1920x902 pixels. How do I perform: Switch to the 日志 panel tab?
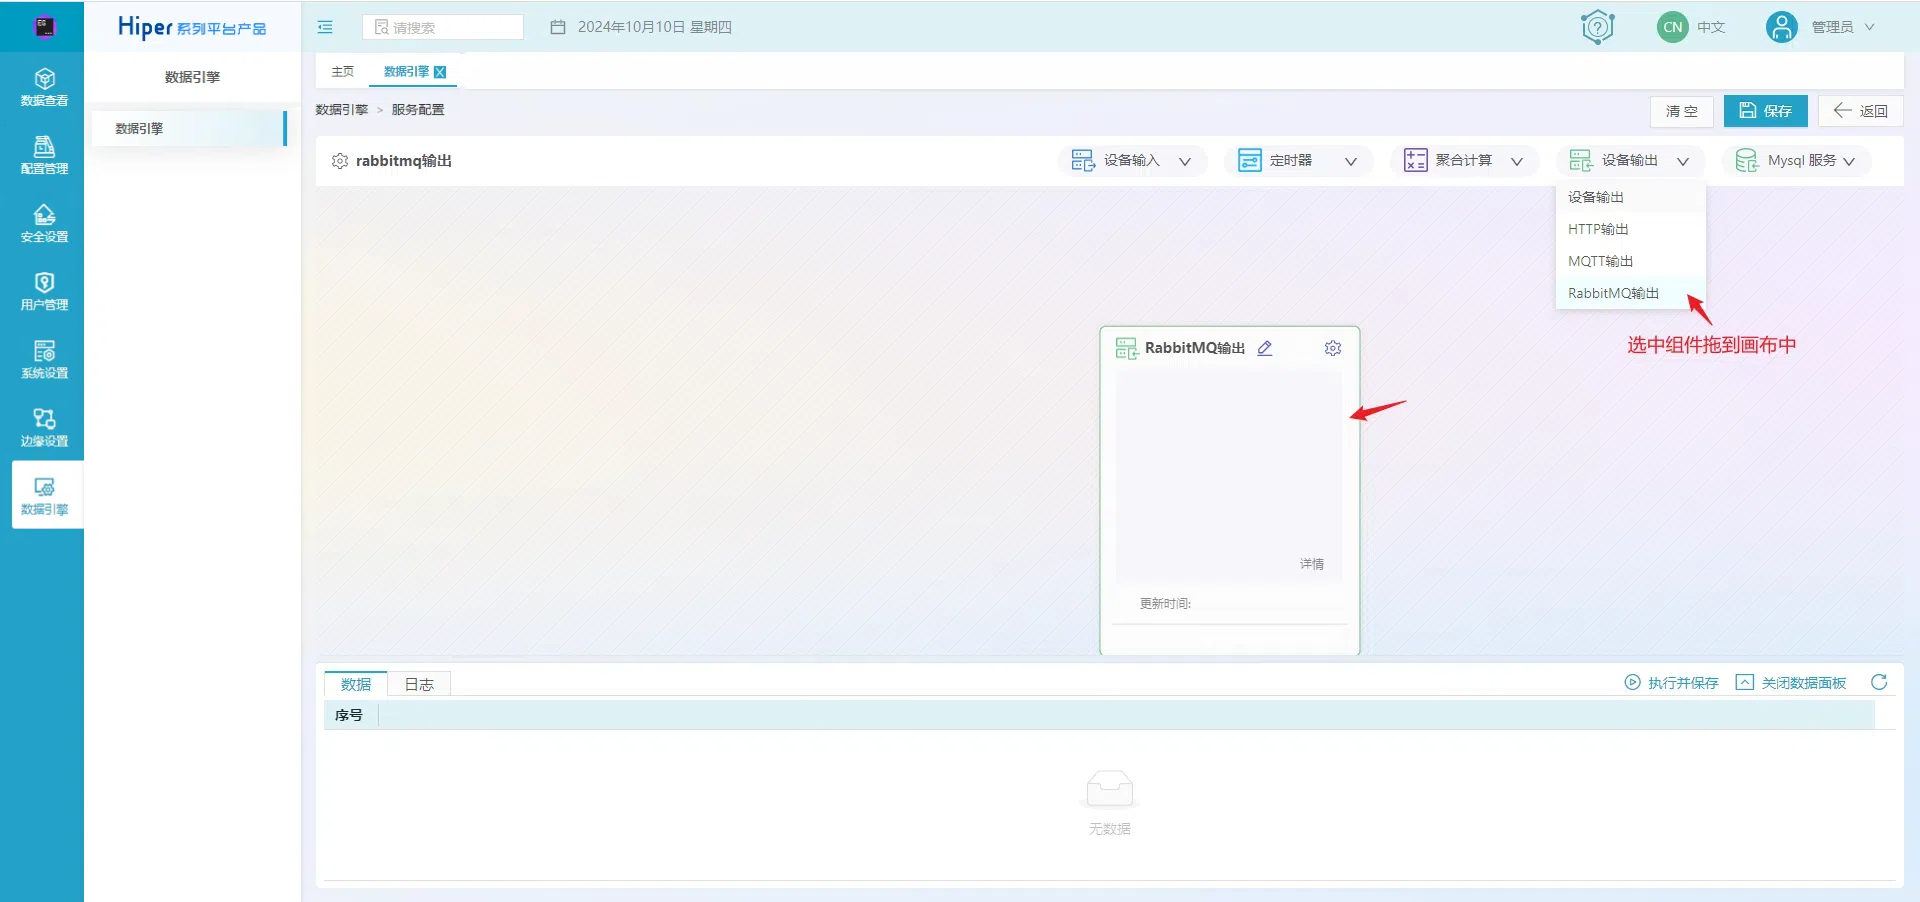419,684
